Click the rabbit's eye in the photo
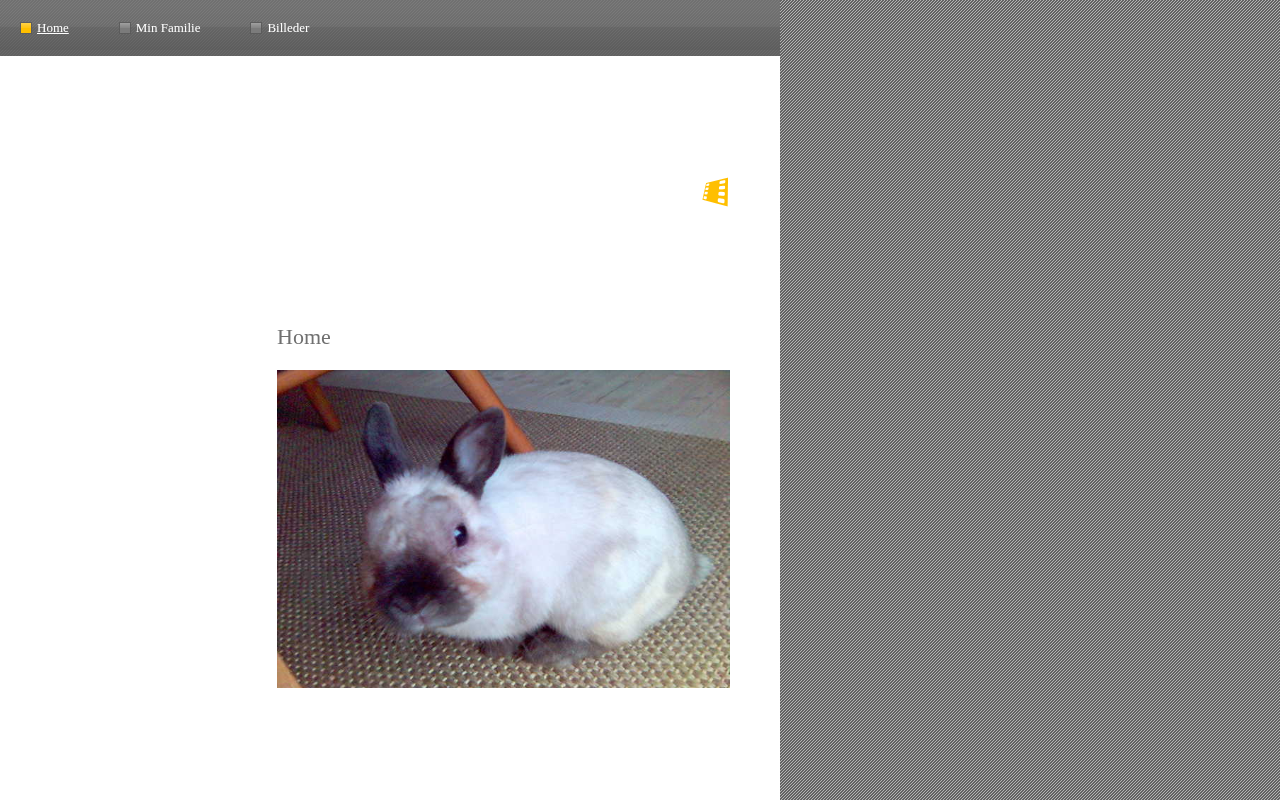 [459, 535]
